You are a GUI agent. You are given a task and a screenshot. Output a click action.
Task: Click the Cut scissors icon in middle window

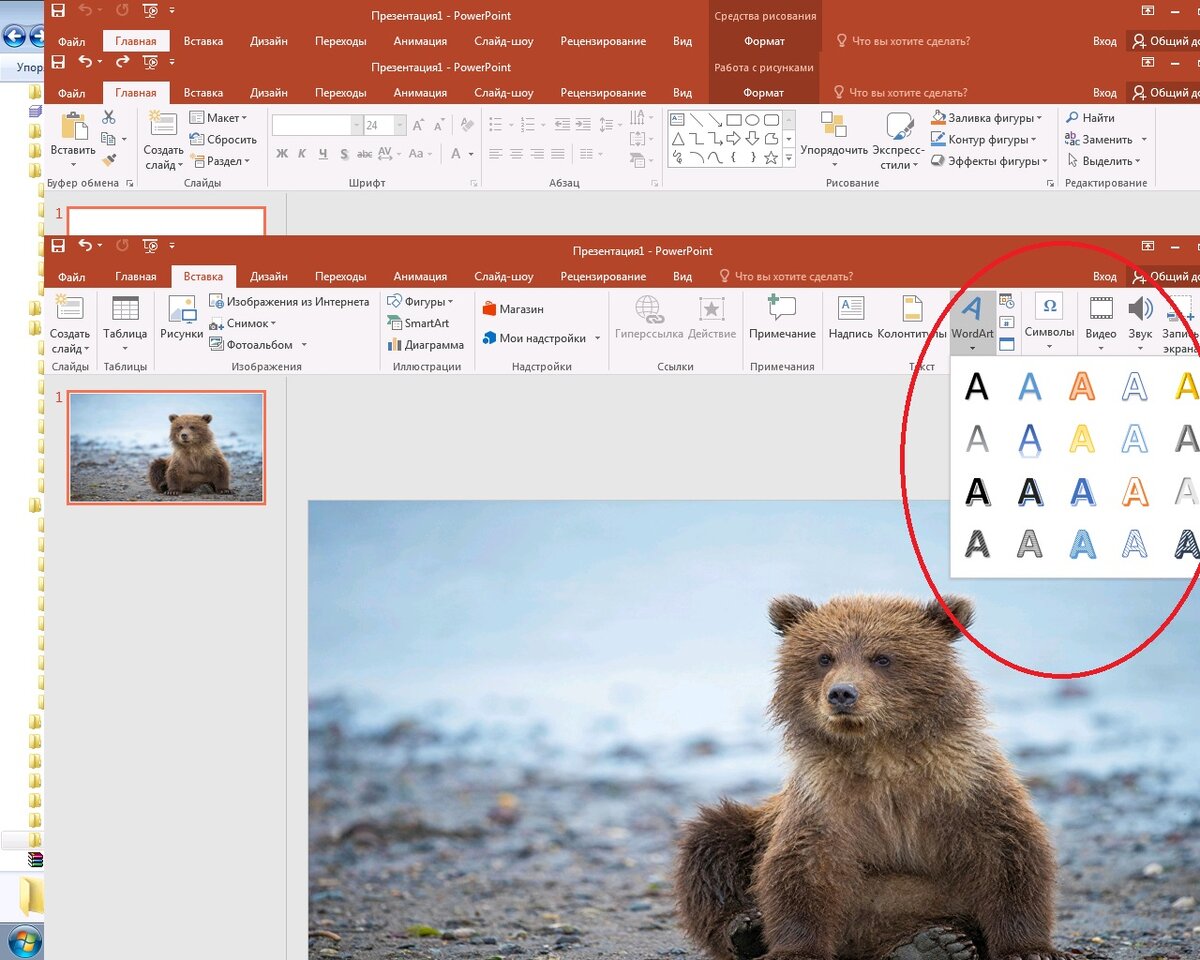coord(109,118)
